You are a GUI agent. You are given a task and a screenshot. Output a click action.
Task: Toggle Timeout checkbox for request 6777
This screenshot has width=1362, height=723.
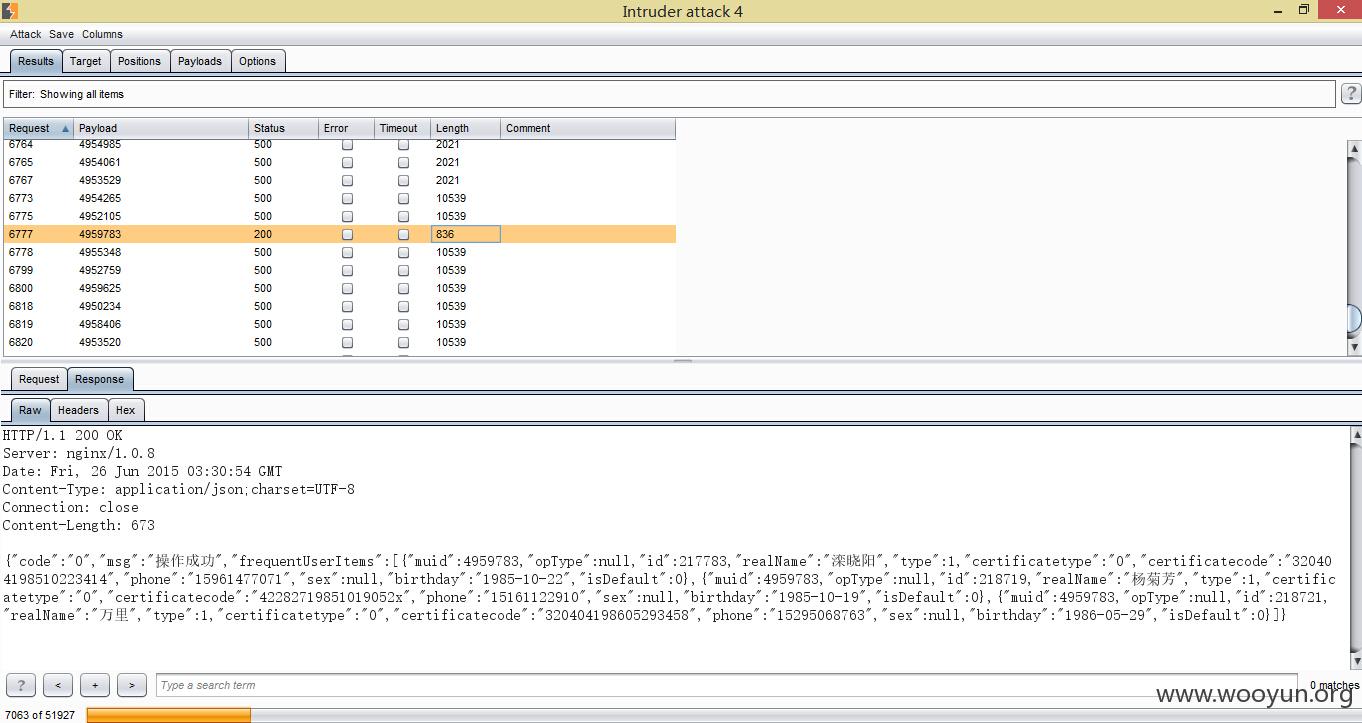tap(403, 234)
